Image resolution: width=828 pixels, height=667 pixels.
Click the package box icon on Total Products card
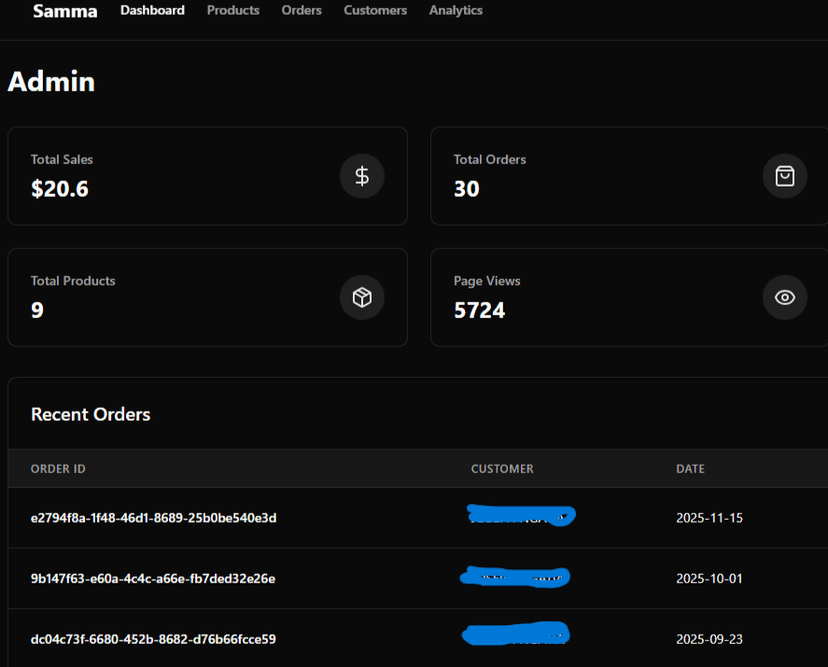[362, 297]
